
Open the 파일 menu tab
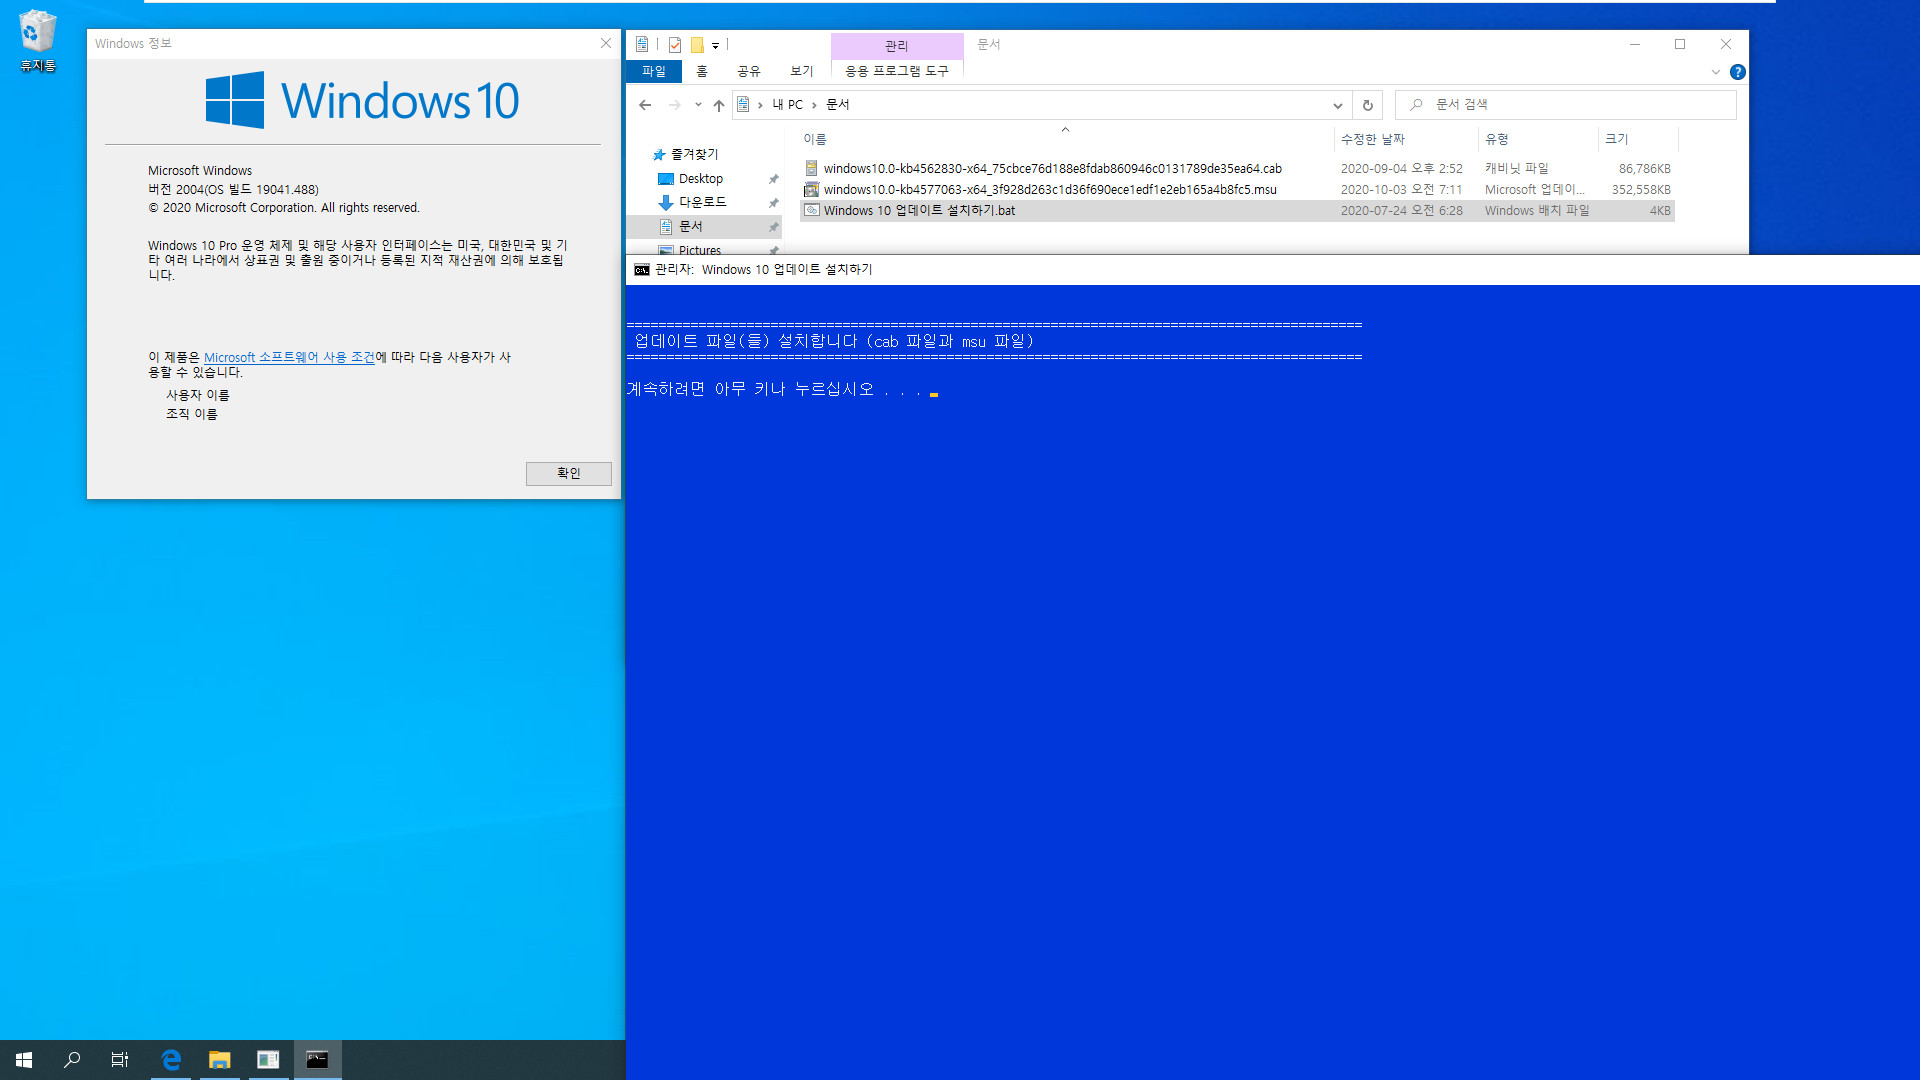click(x=654, y=72)
